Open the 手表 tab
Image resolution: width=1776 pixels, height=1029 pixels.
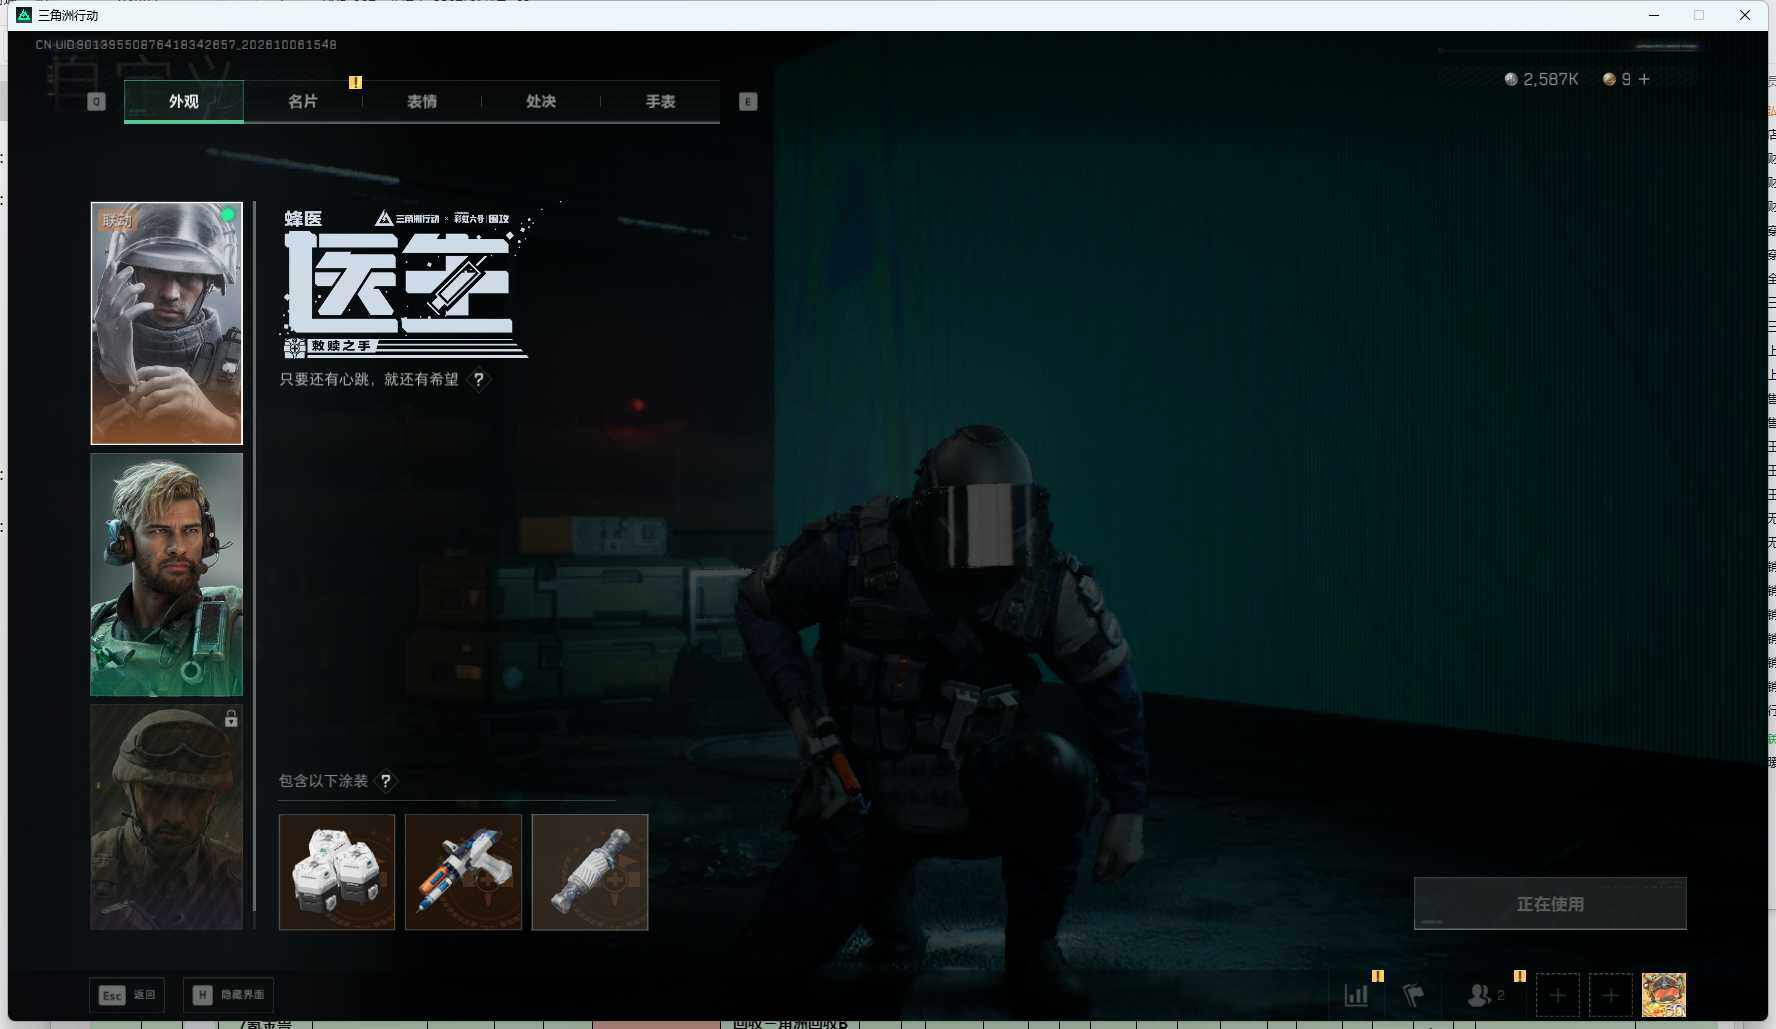pos(660,101)
